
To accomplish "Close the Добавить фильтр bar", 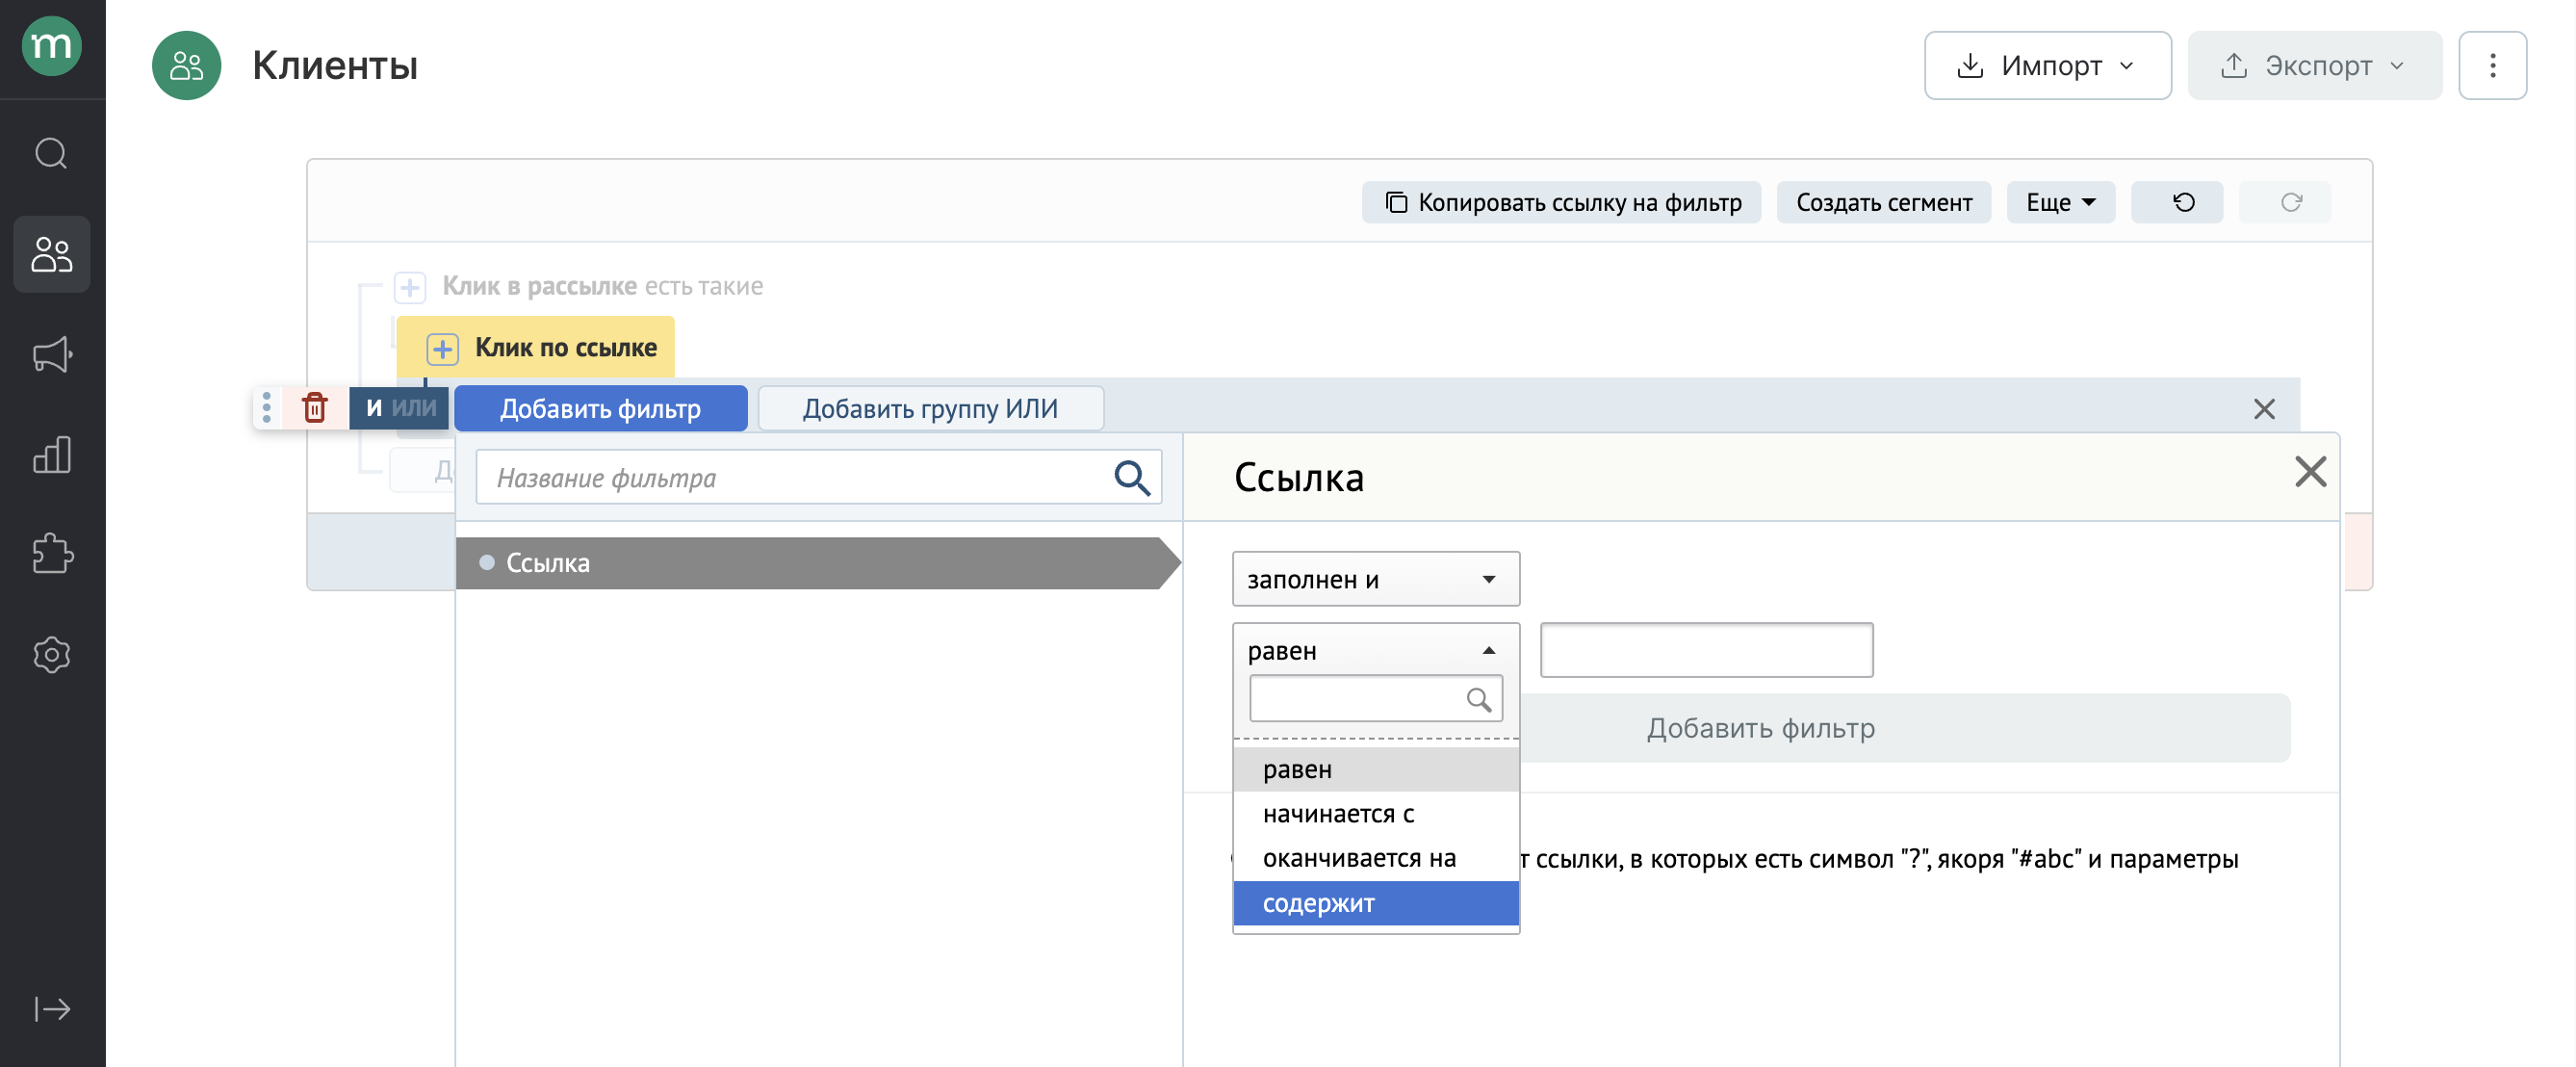I will point(2264,409).
